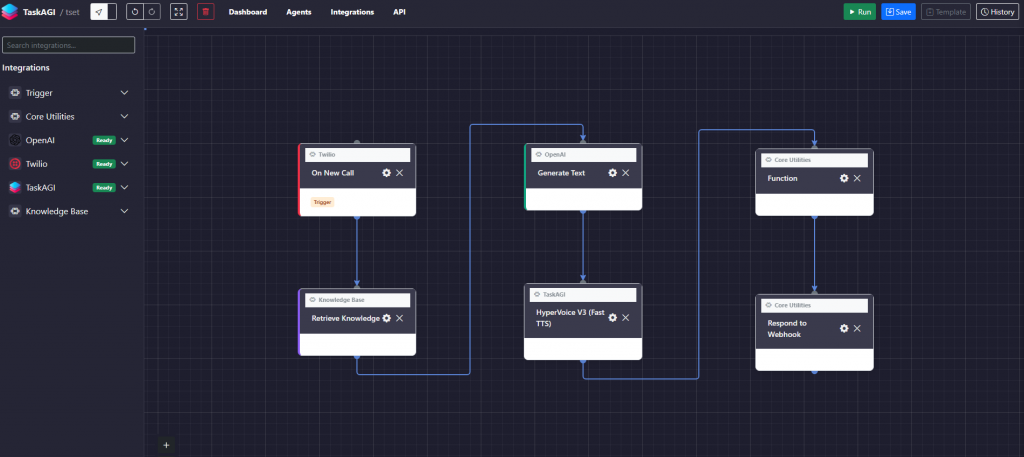Viewport: 1024px width, 457px height.
Task: Expand the Twilio integrations group
Action: (124, 164)
